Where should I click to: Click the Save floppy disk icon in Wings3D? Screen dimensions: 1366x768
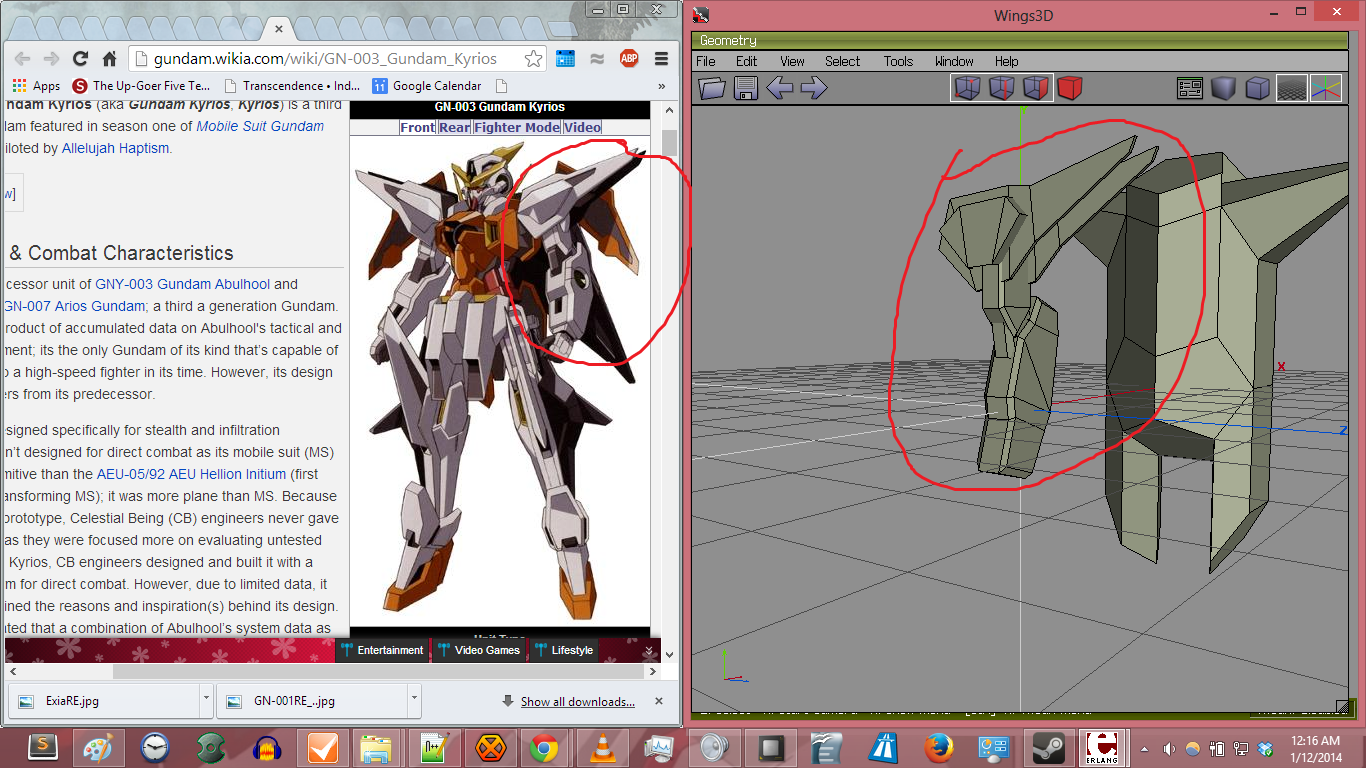tap(745, 88)
